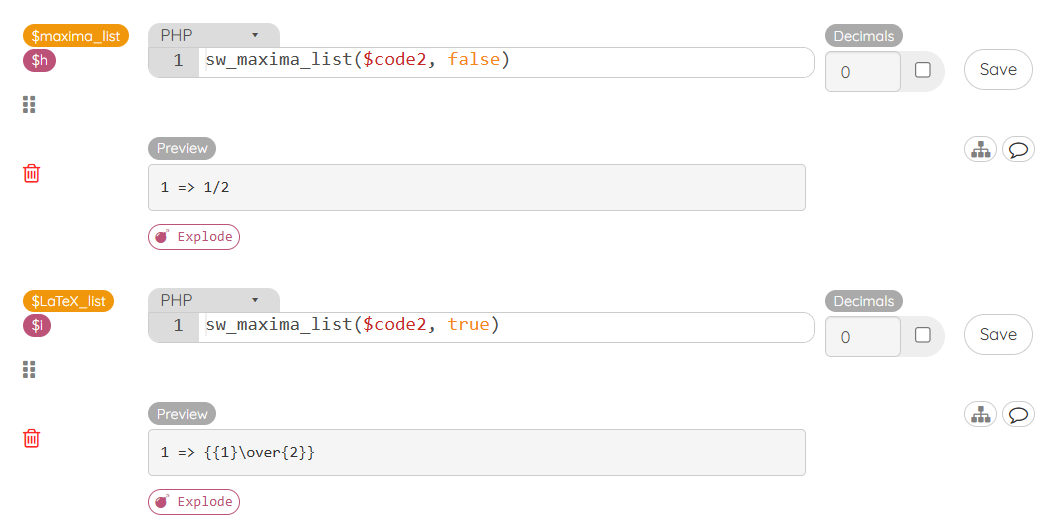Viewport: 1063px width, 529px height.
Task: Toggle the Decimals checkbox for $LaTeX_list
Action: [923, 335]
